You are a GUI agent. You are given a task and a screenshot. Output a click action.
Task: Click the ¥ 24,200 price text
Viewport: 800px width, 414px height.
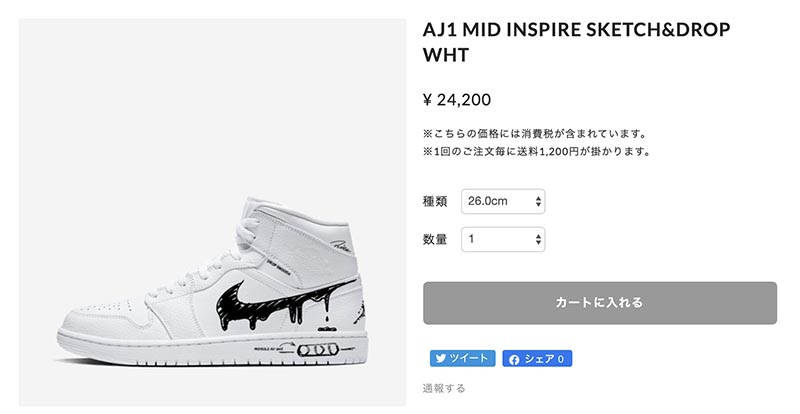(x=457, y=99)
